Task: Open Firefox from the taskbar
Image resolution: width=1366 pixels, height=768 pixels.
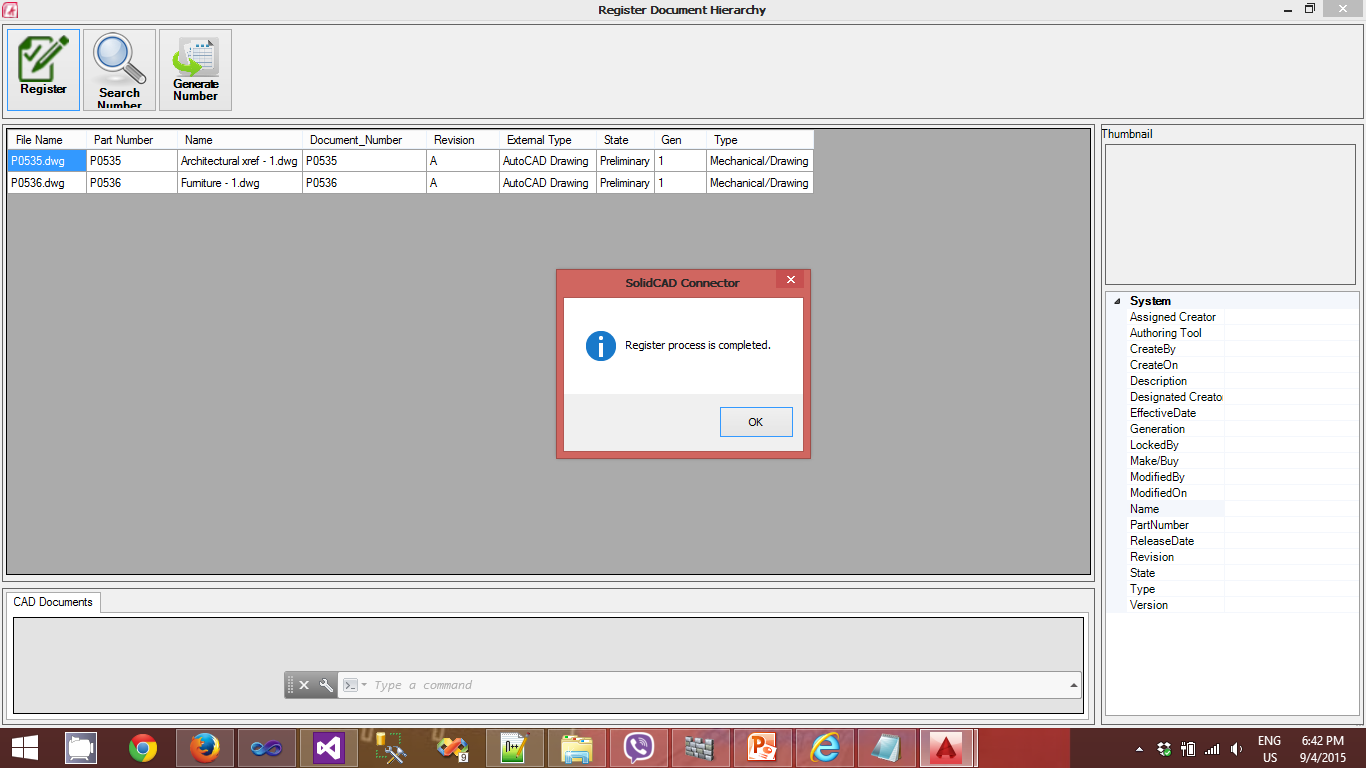Action: click(x=205, y=748)
